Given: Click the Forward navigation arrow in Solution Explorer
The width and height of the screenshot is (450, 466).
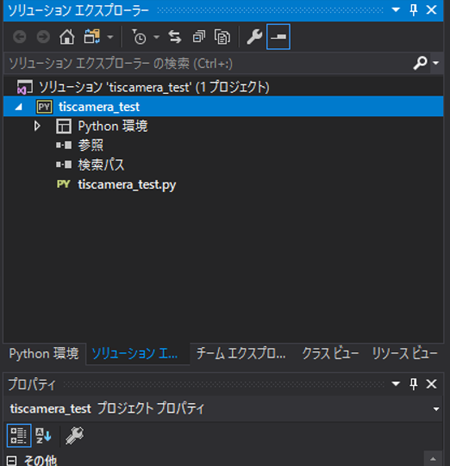Looking at the screenshot, I should tap(43, 37).
